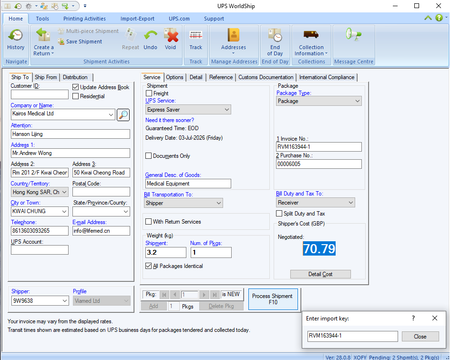Click the Multi-piece Shipment item
Screen dimensions: 450x360
click(x=88, y=31)
